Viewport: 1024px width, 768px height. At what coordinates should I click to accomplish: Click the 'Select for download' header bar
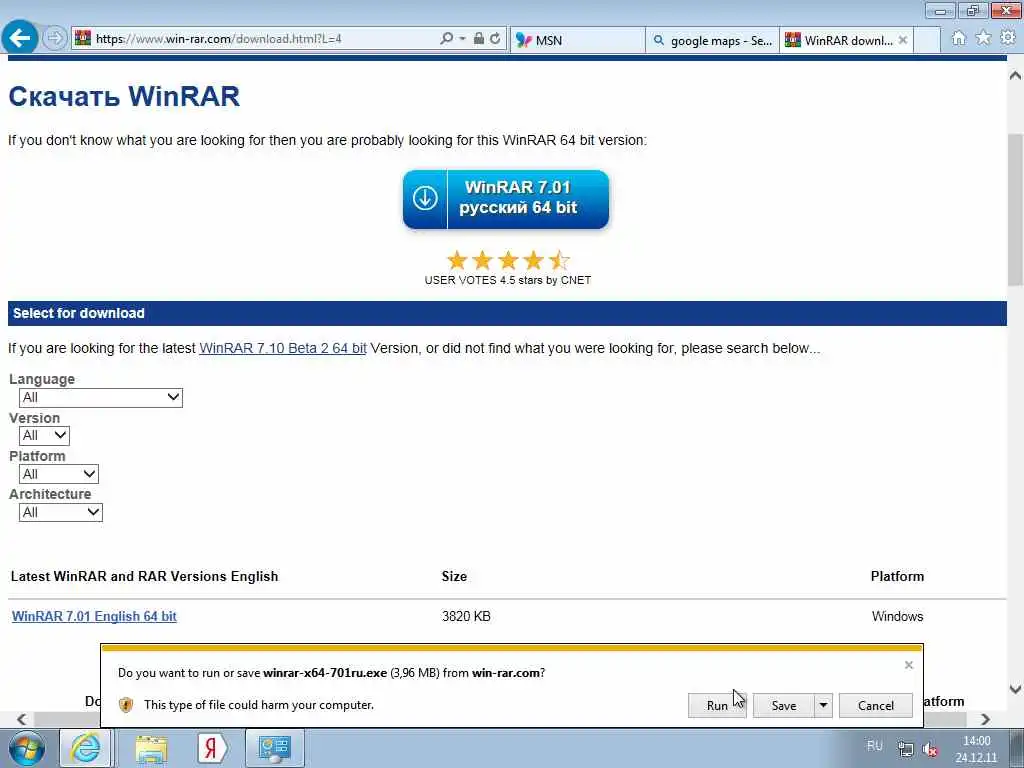(507, 313)
